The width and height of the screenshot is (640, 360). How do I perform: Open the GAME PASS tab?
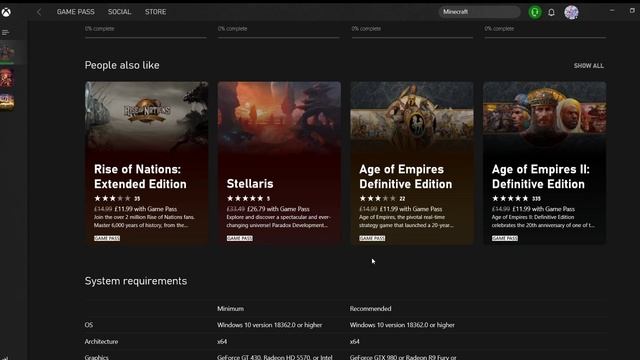76,12
